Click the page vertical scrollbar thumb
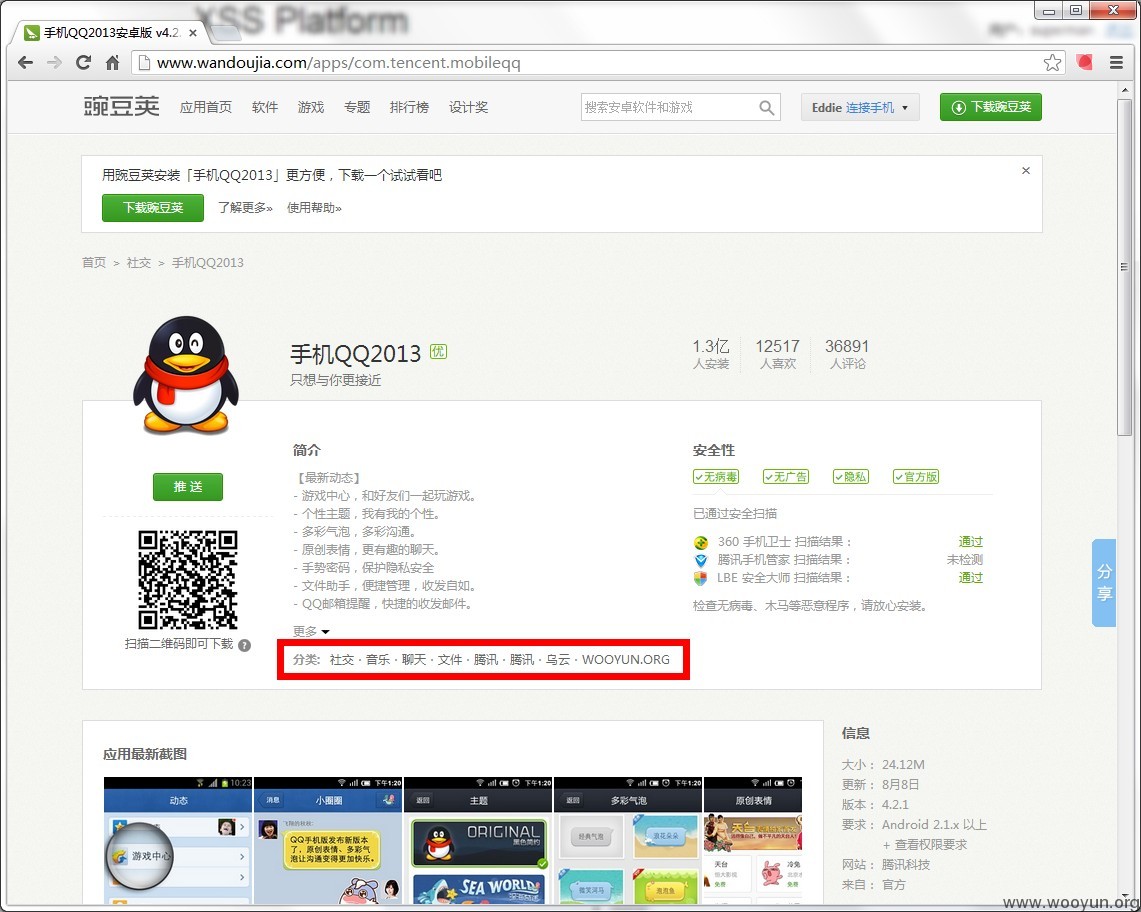Viewport: 1141px width, 912px height. point(1125,266)
